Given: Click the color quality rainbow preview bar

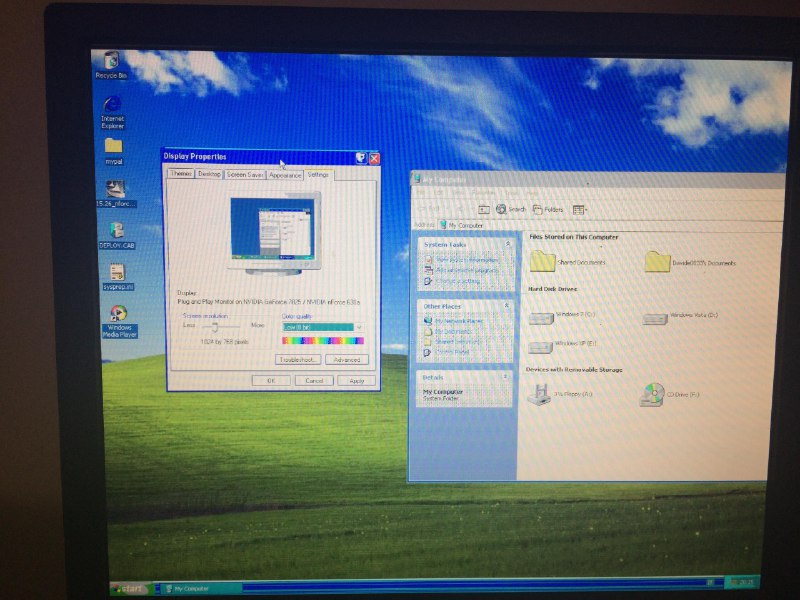Looking at the screenshot, I should (x=323, y=341).
